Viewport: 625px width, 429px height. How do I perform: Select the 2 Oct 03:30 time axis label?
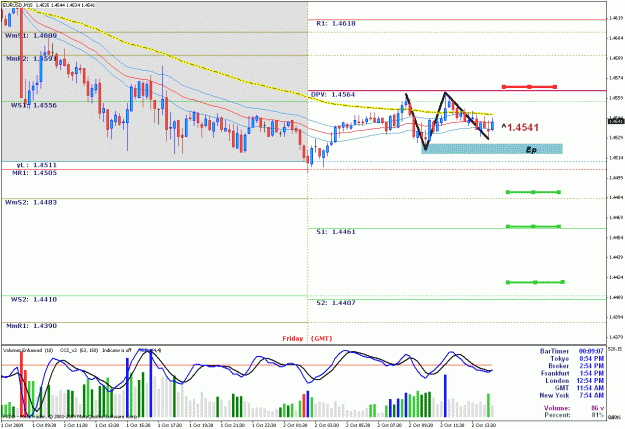[x=326, y=425]
